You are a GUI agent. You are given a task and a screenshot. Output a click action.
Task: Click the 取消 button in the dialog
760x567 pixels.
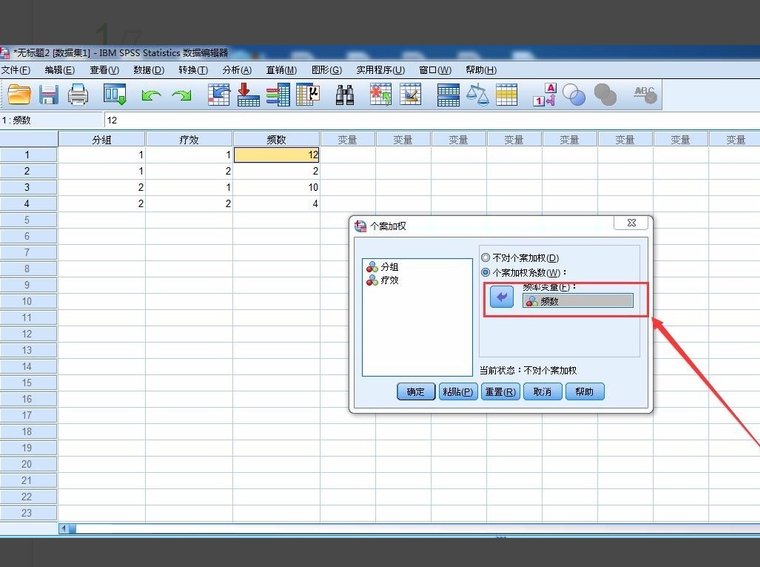[541, 392]
